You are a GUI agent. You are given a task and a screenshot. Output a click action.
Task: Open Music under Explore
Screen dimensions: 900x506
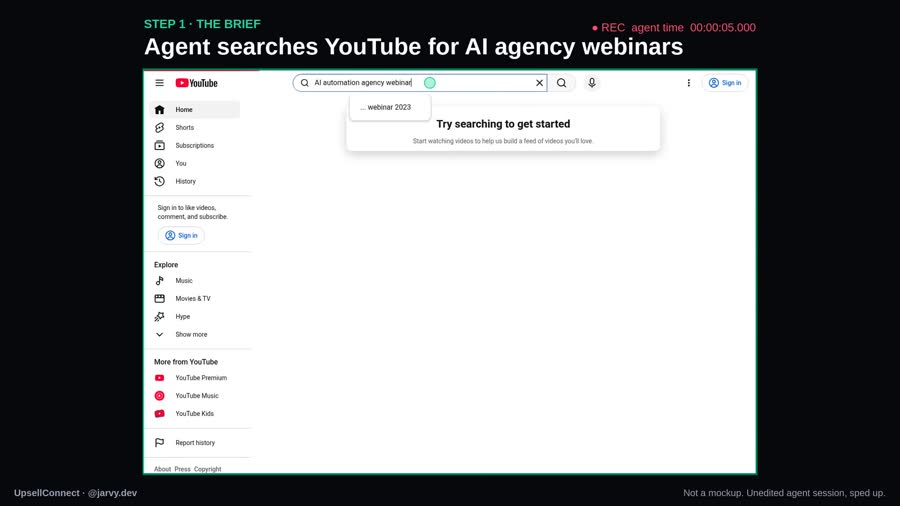pos(195,281)
